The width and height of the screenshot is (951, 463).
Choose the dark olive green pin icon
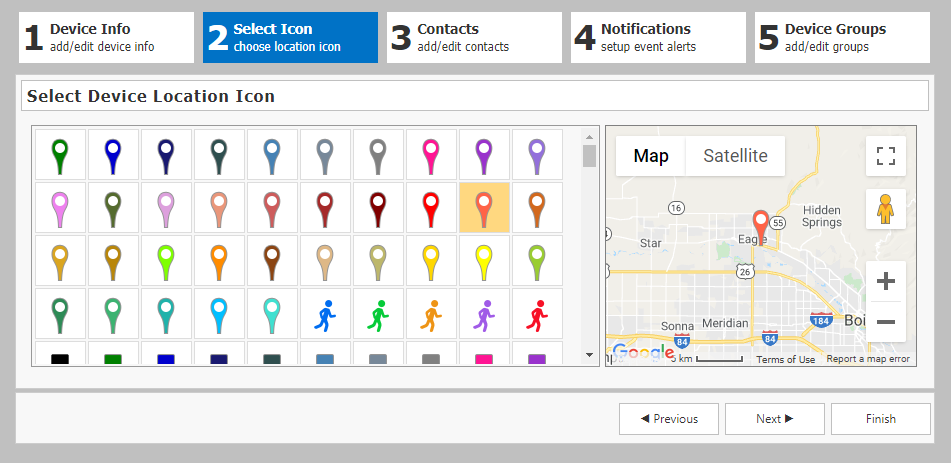pos(113,208)
